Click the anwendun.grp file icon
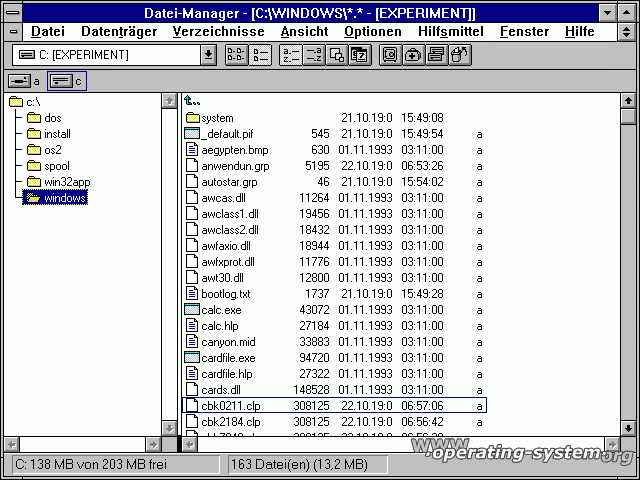This screenshot has height=480, width=640. (192, 166)
